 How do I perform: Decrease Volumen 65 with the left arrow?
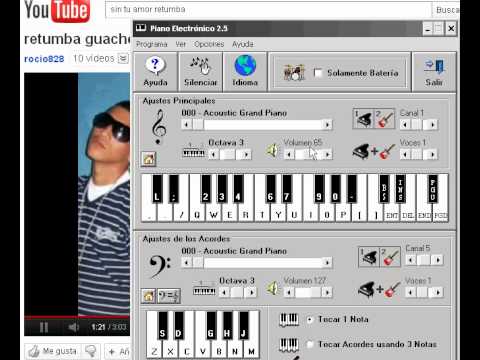(x=289, y=154)
